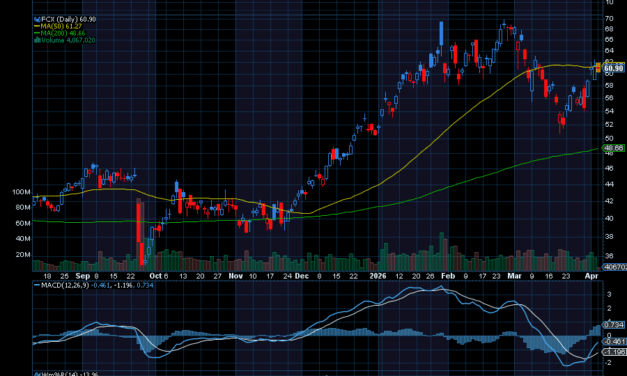
Task: Click the 38 price axis label
Action: pos(609,237)
